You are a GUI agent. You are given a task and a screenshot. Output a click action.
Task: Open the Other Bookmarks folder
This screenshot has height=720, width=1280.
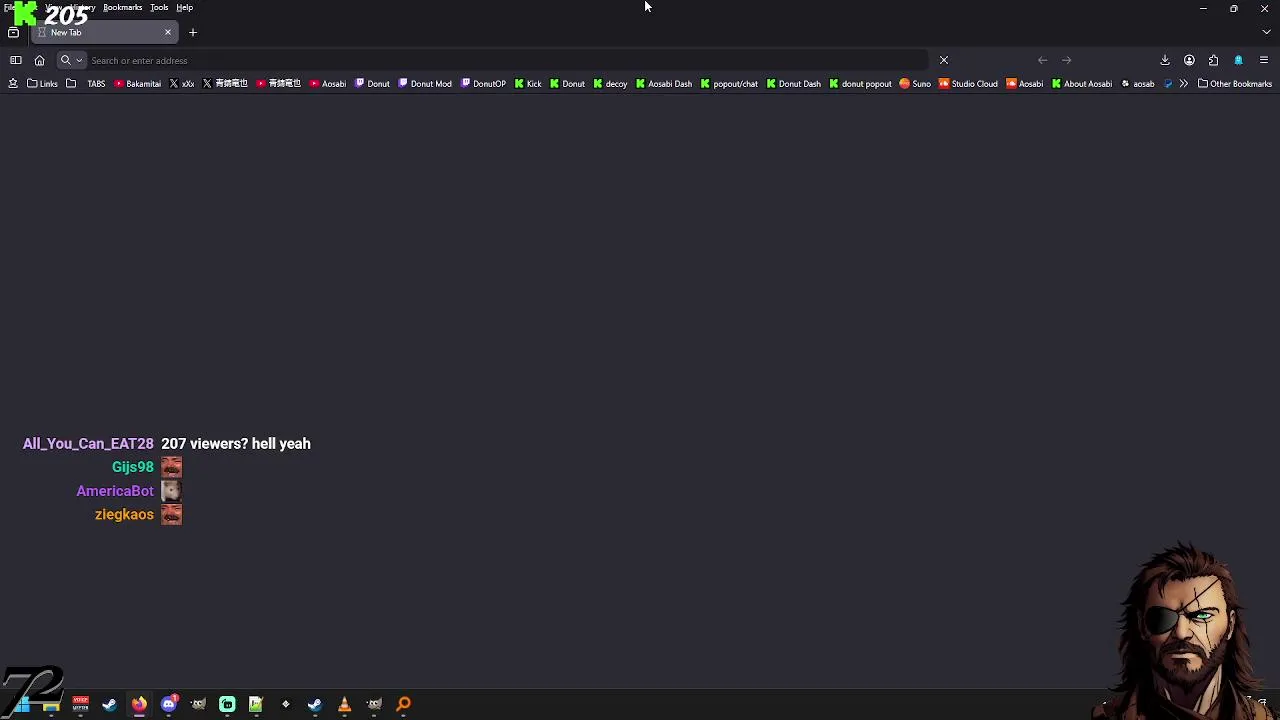point(1235,84)
